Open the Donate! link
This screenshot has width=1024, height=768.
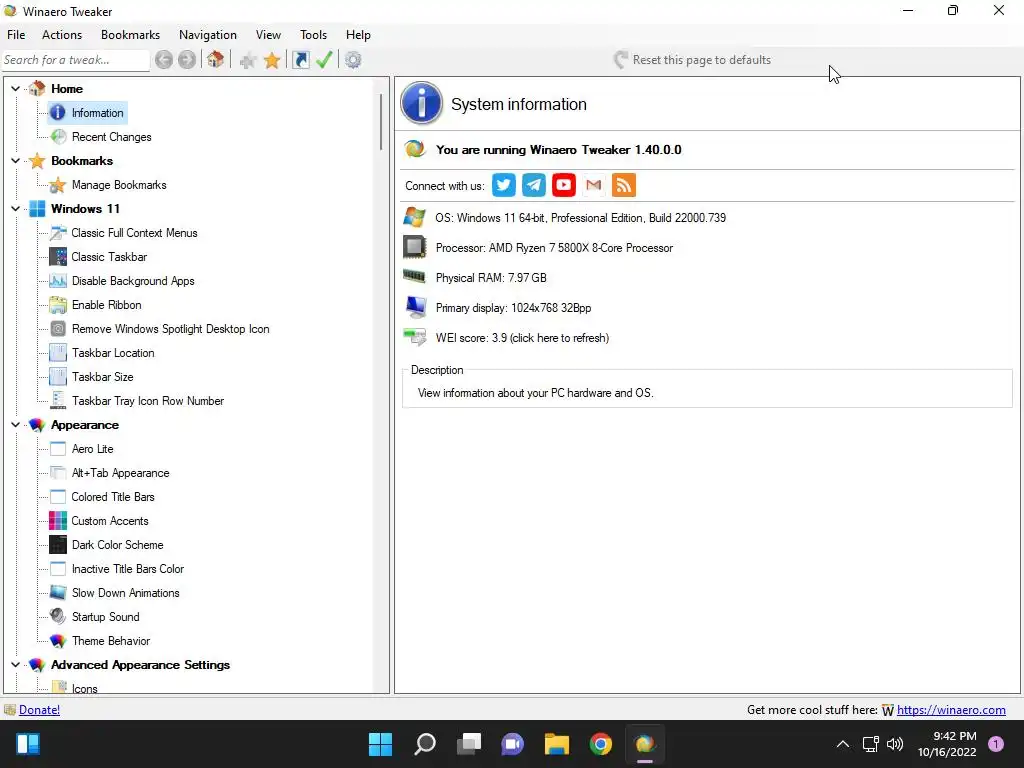click(39, 710)
